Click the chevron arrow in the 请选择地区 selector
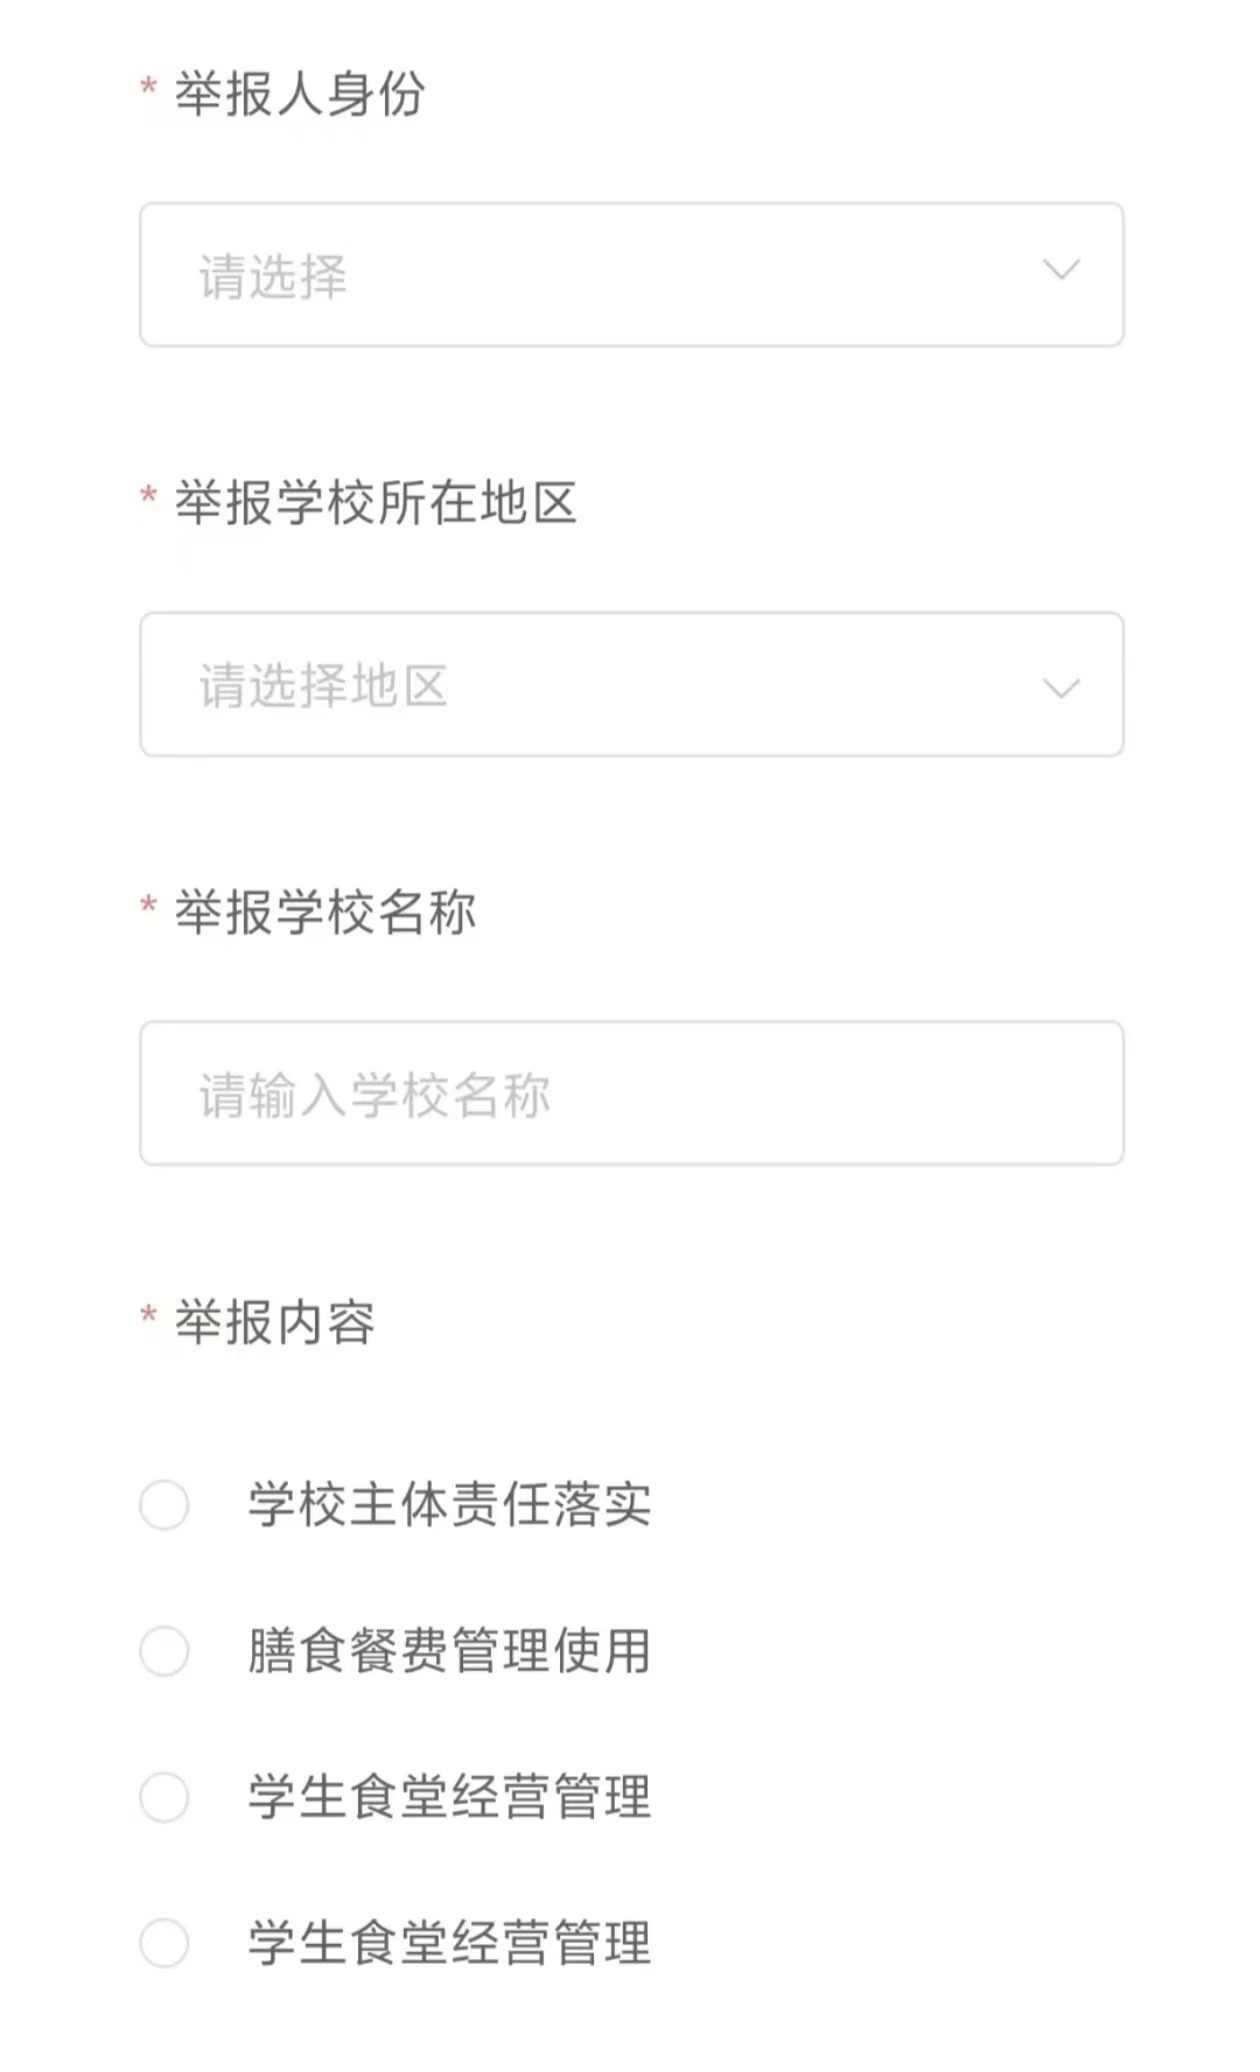The width and height of the screenshot is (1260, 2072). pos(1061,688)
